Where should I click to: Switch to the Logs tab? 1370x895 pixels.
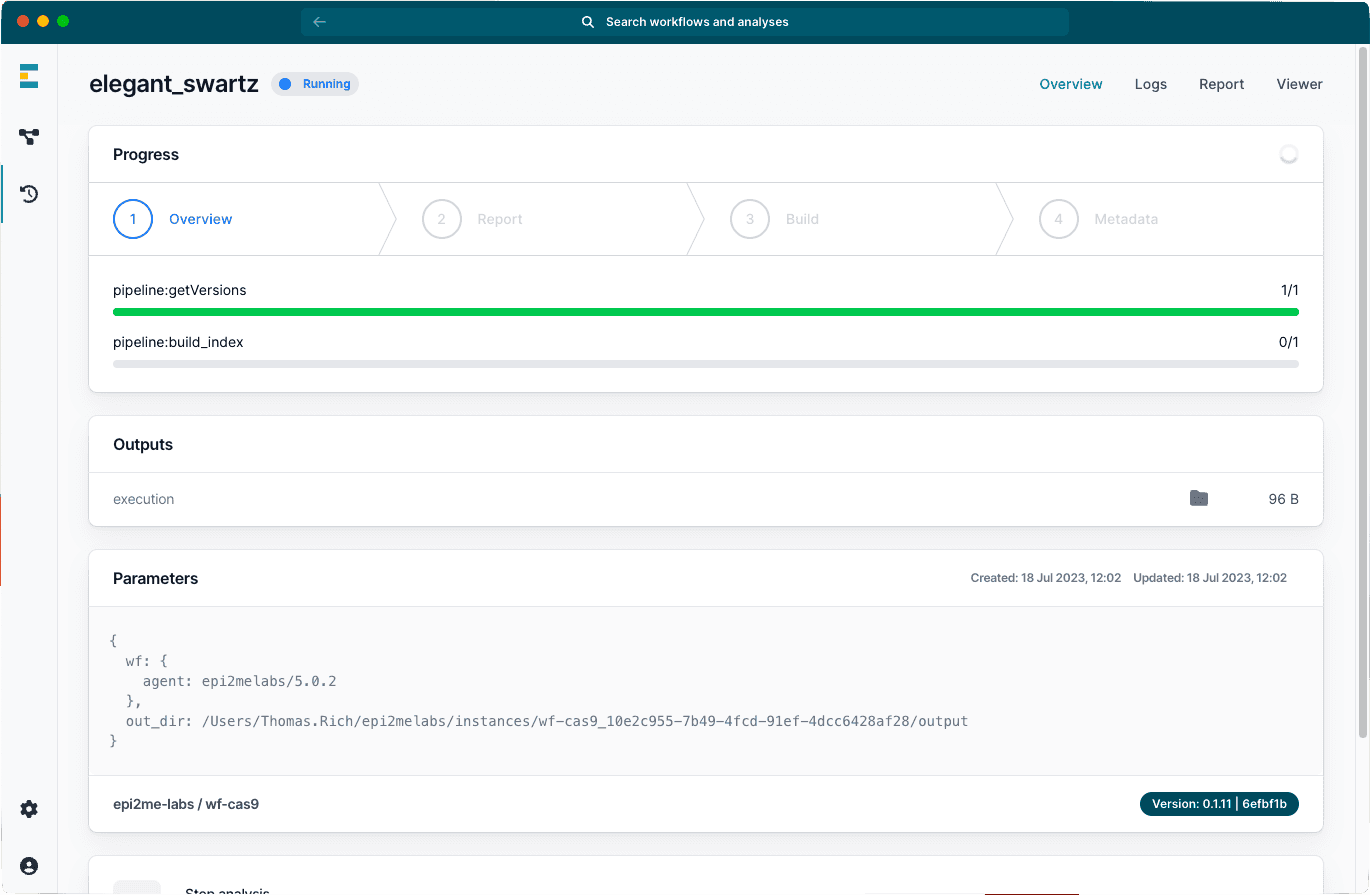pos(1150,84)
